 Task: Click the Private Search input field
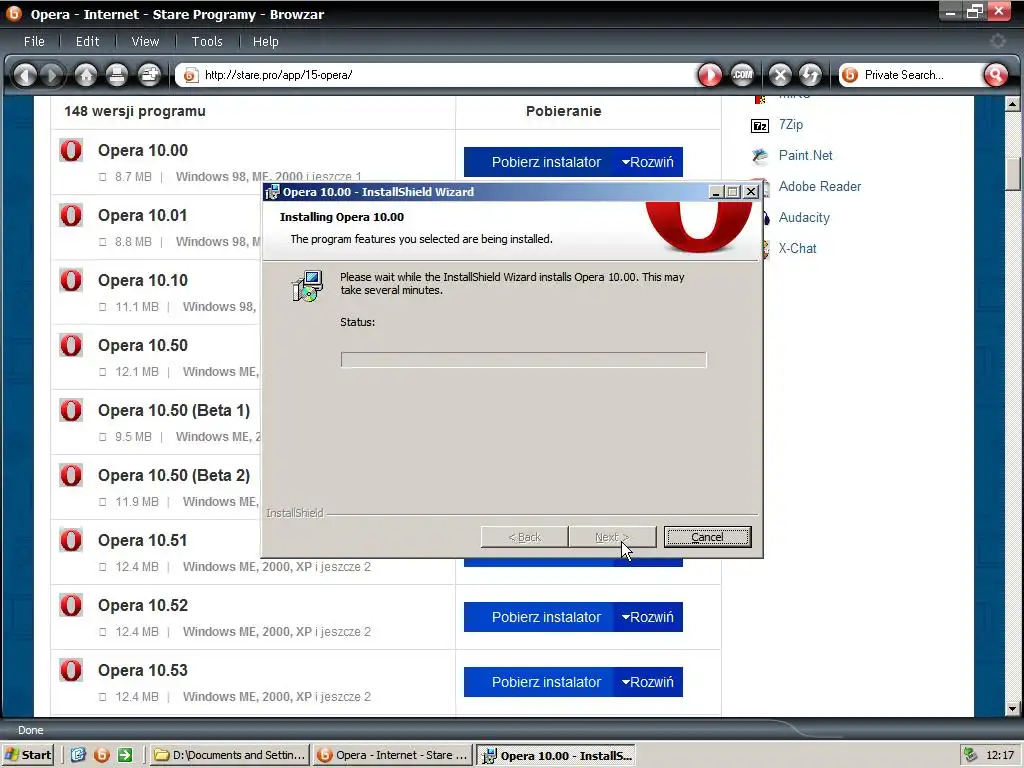(x=912, y=75)
